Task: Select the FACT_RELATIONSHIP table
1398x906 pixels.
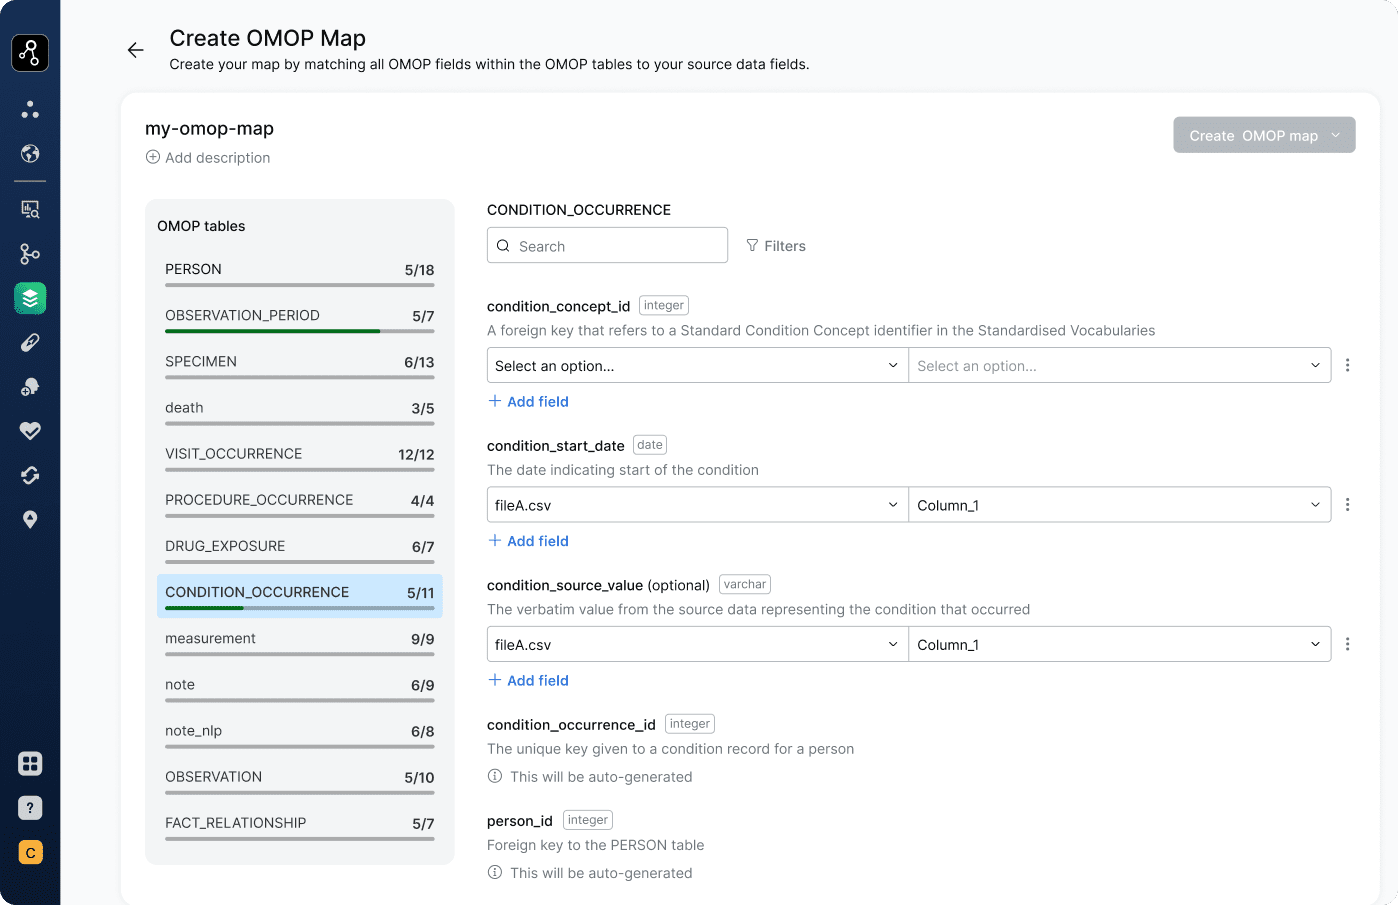Action: 300,825
